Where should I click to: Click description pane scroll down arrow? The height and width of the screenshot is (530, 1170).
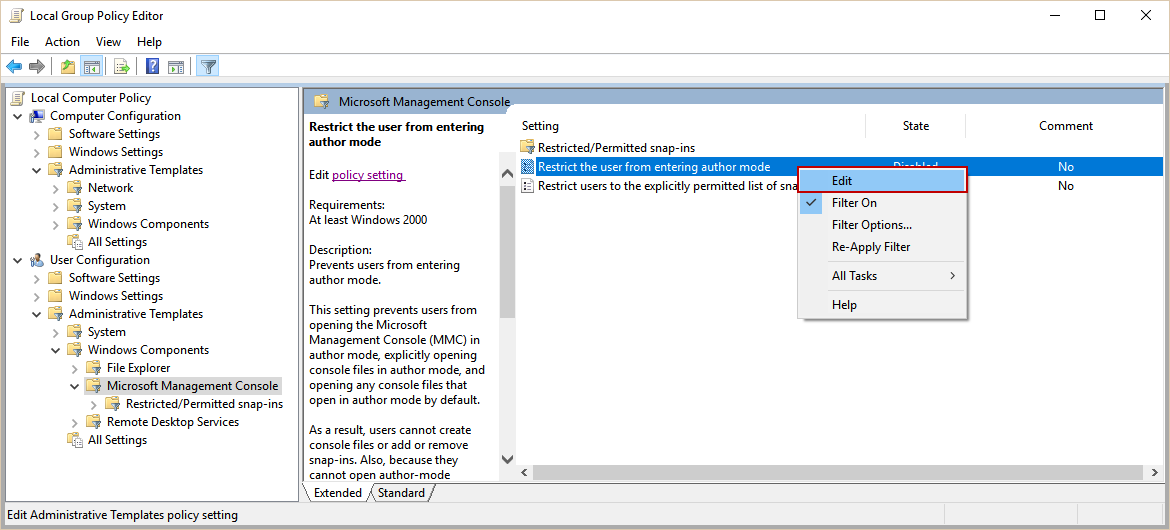pyautogui.click(x=507, y=459)
